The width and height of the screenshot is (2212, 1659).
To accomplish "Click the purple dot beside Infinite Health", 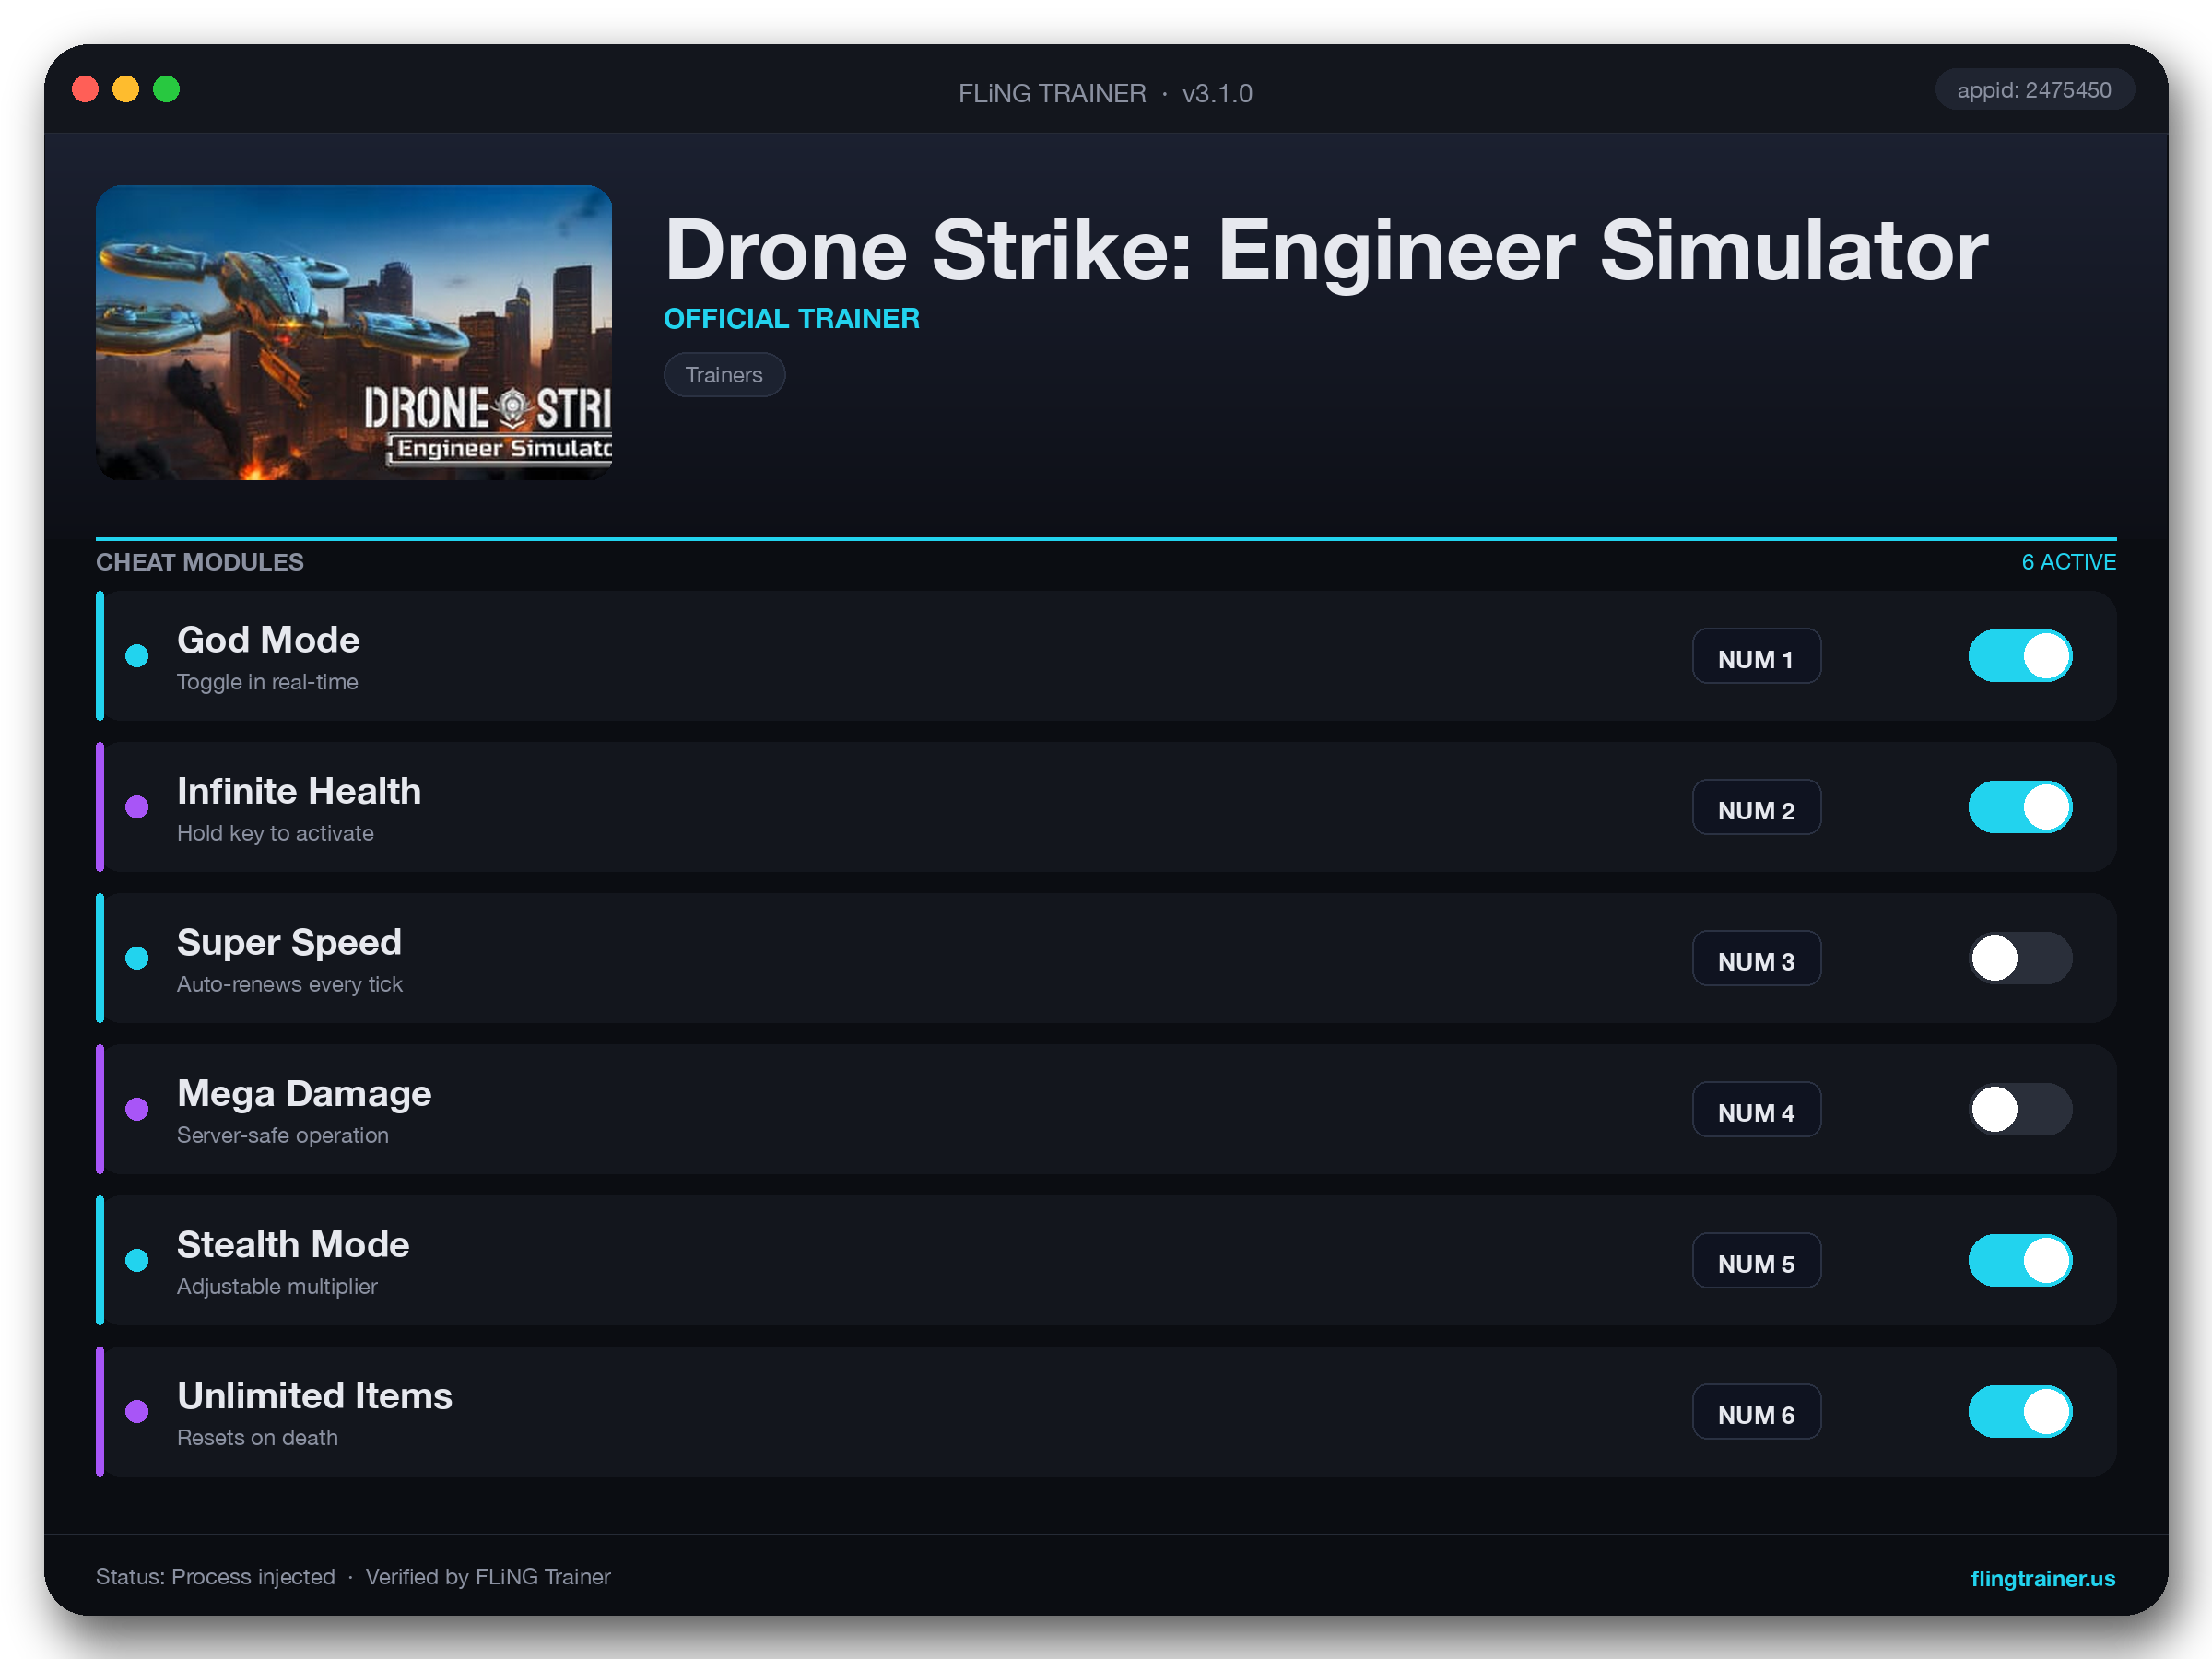I will click(137, 807).
